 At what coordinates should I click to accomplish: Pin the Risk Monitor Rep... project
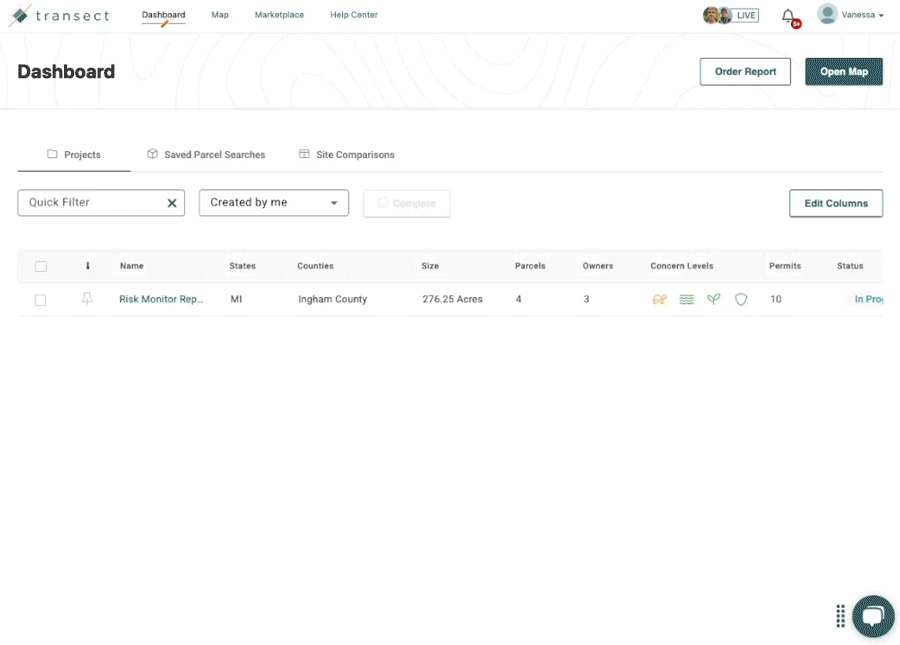(x=87, y=299)
